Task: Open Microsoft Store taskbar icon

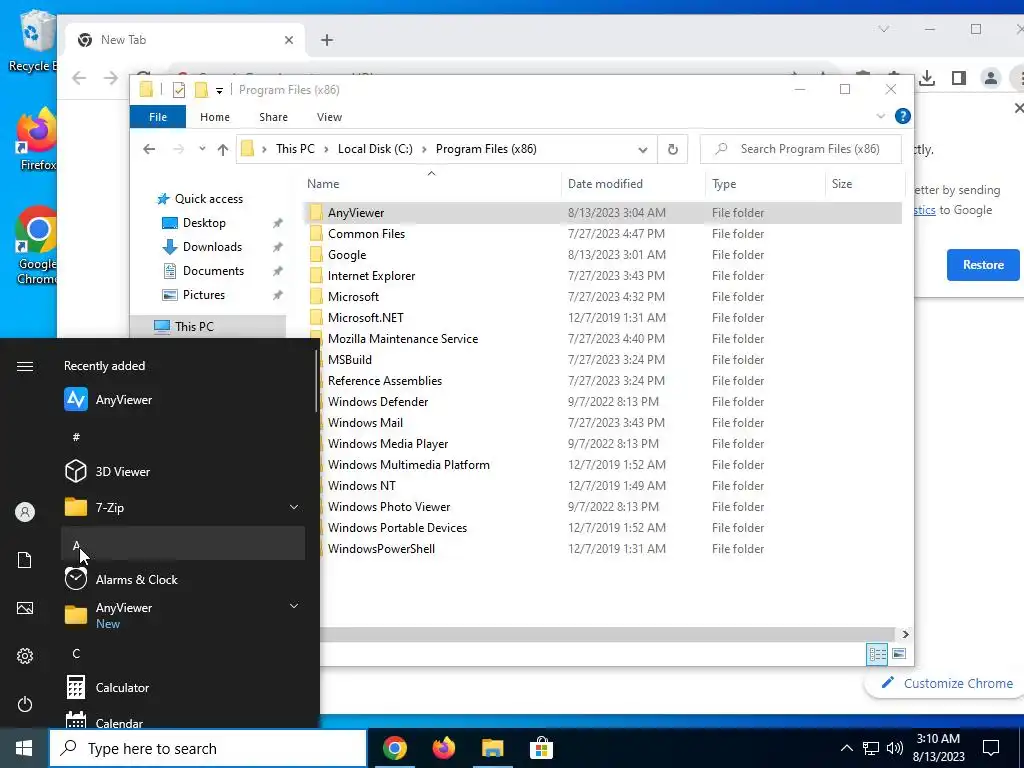Action: coord(541,748)
